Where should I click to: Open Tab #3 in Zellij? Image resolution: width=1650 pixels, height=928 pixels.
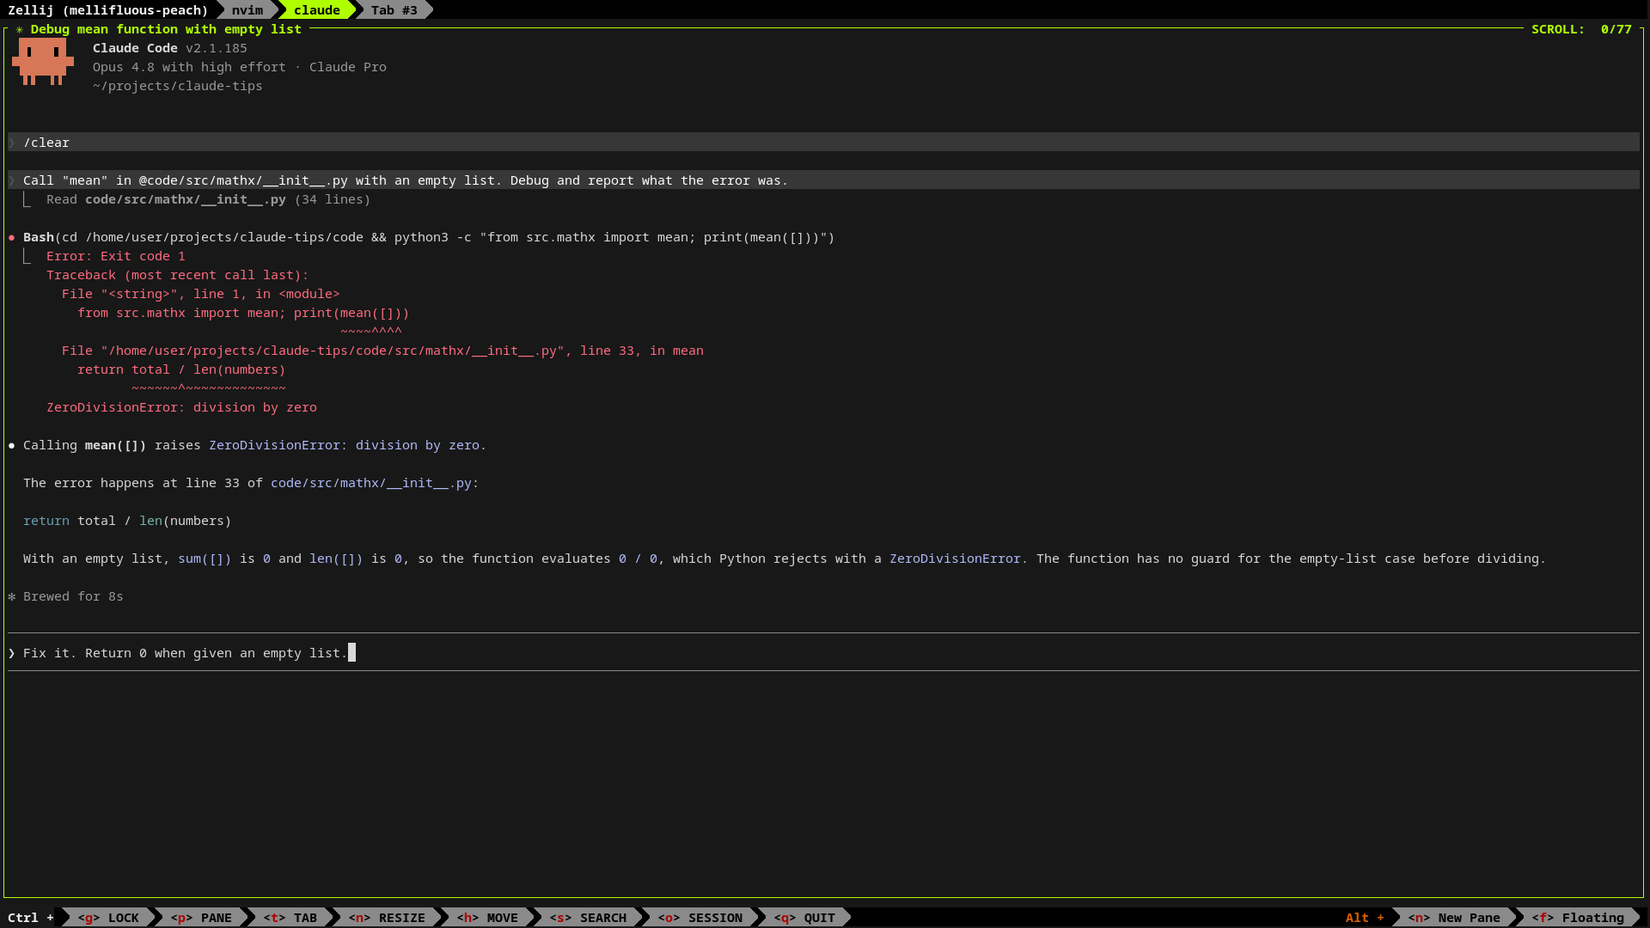click(x=394, y=10)
